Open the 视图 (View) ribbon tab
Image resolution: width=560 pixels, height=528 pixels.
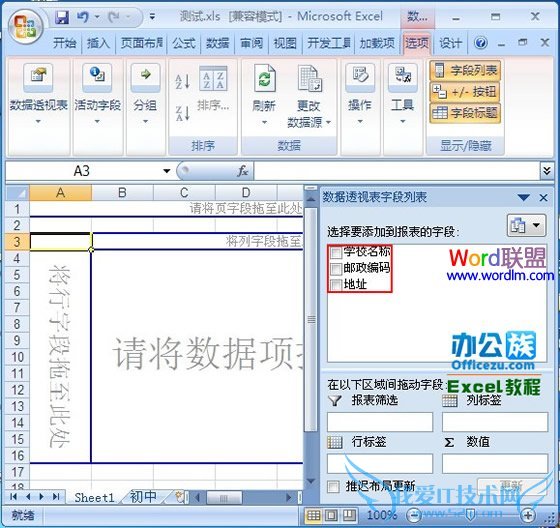pyautogui.click(x=285, y=43)
